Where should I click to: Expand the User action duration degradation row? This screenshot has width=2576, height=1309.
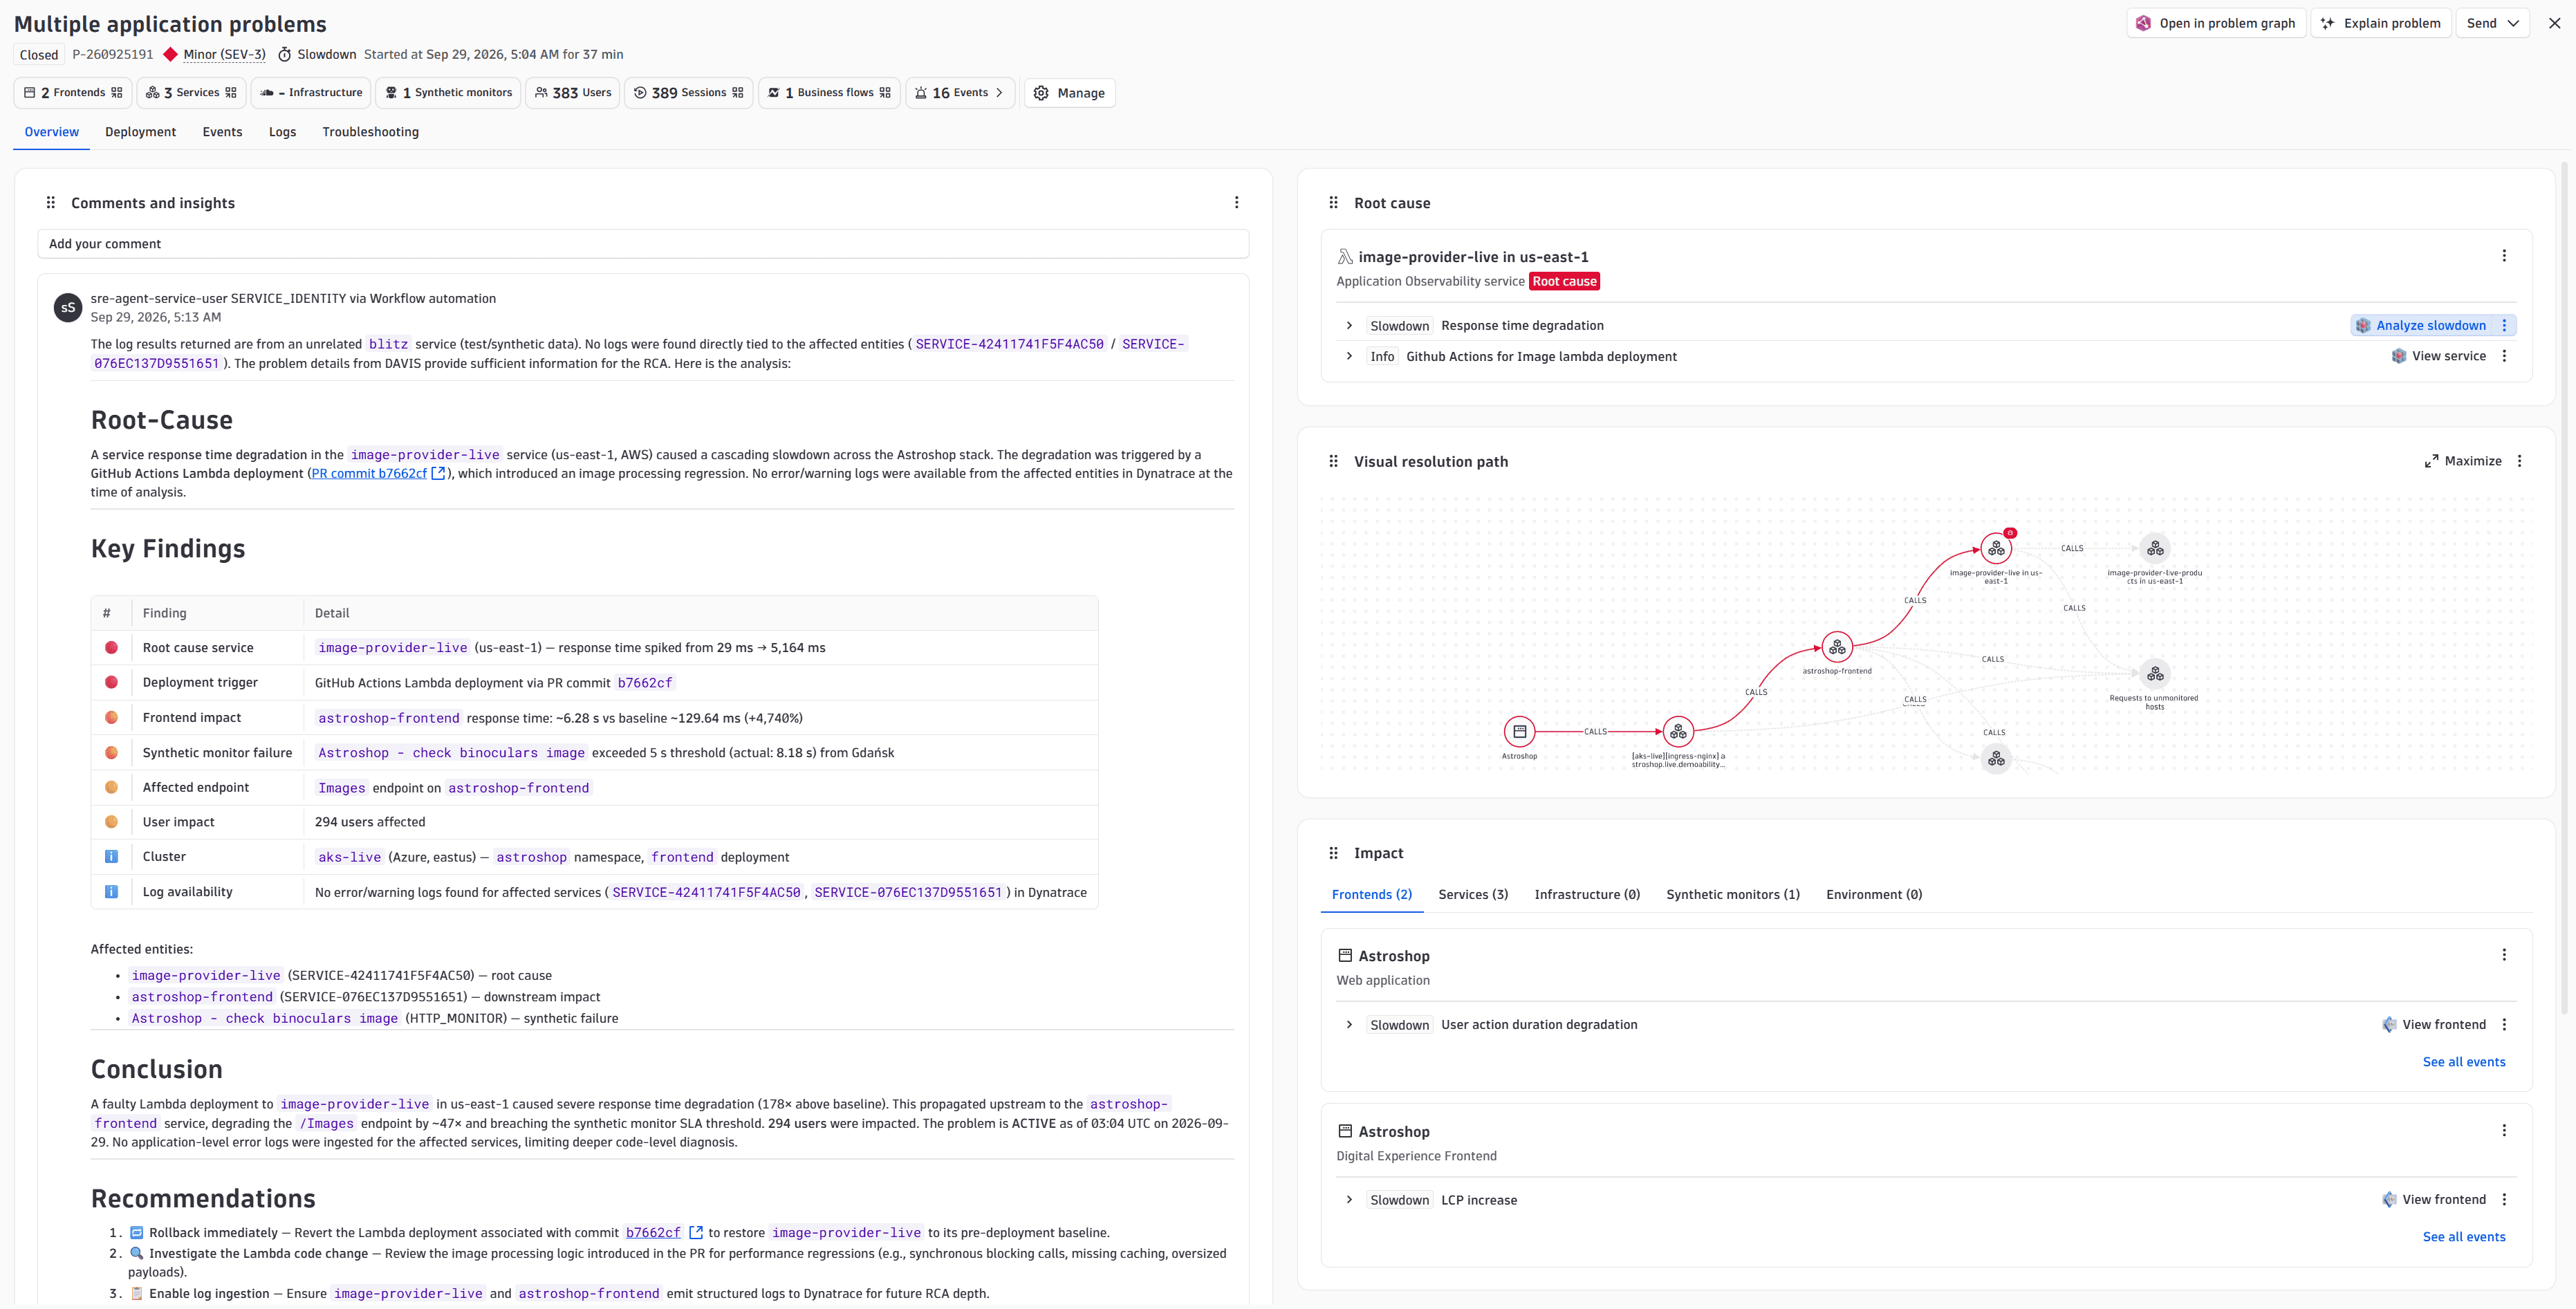1349,1024
